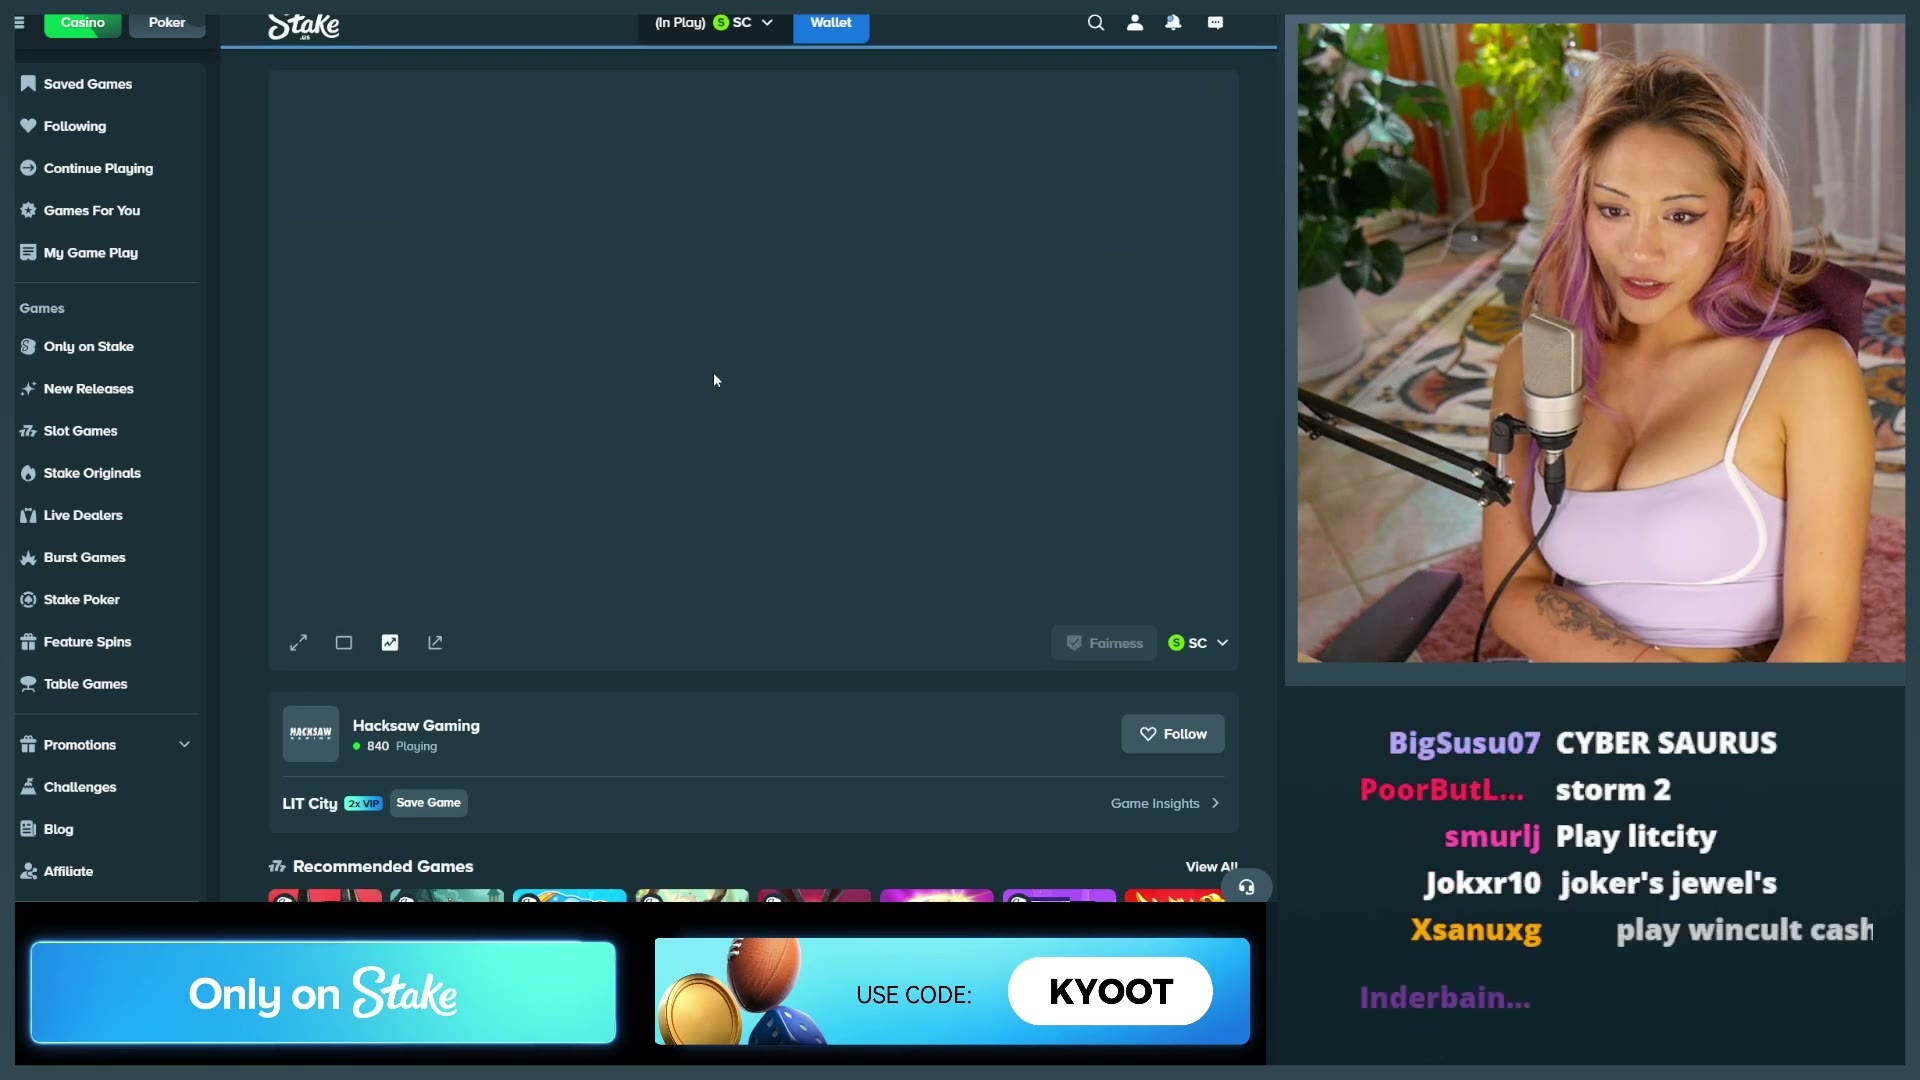
Task: Click the Hacksaw Gaming provider logo
Action: point(311,734)
